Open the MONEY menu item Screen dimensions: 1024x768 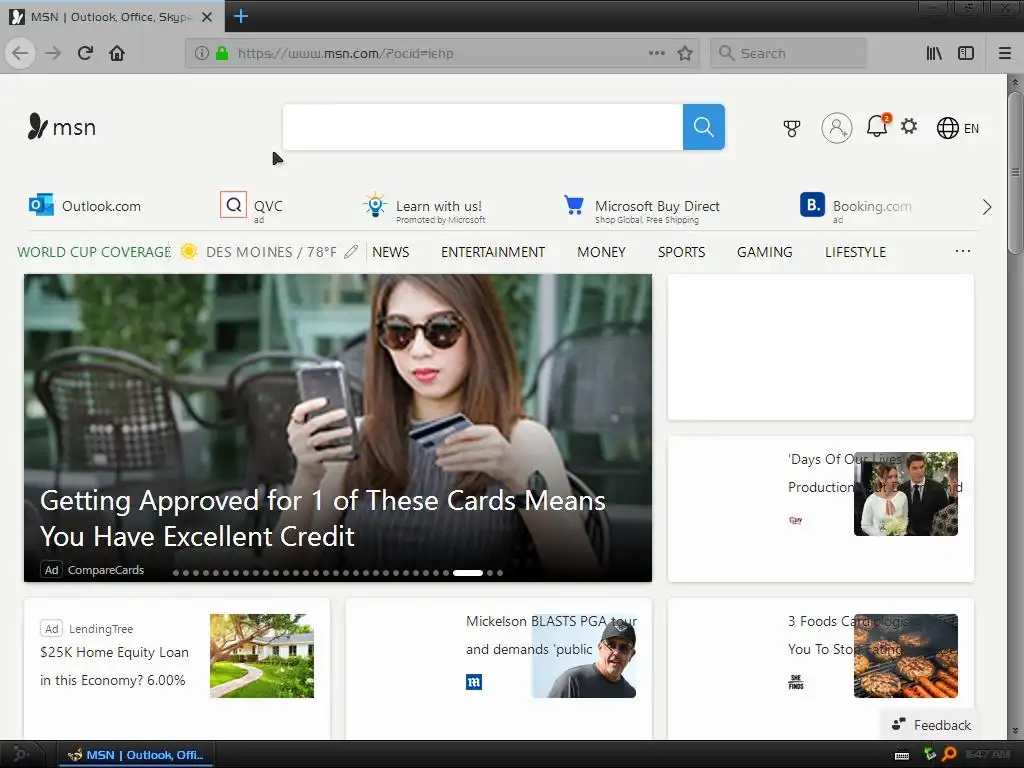[601, 252]
